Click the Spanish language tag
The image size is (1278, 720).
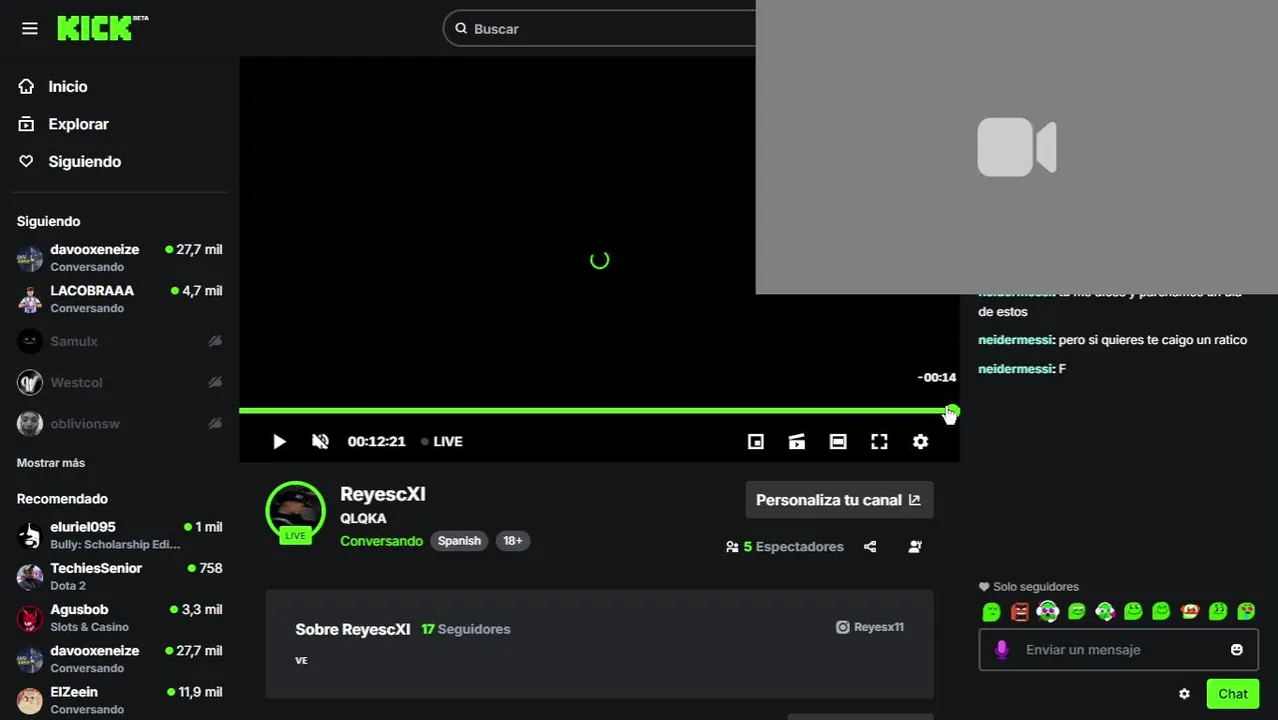(459, 541)
